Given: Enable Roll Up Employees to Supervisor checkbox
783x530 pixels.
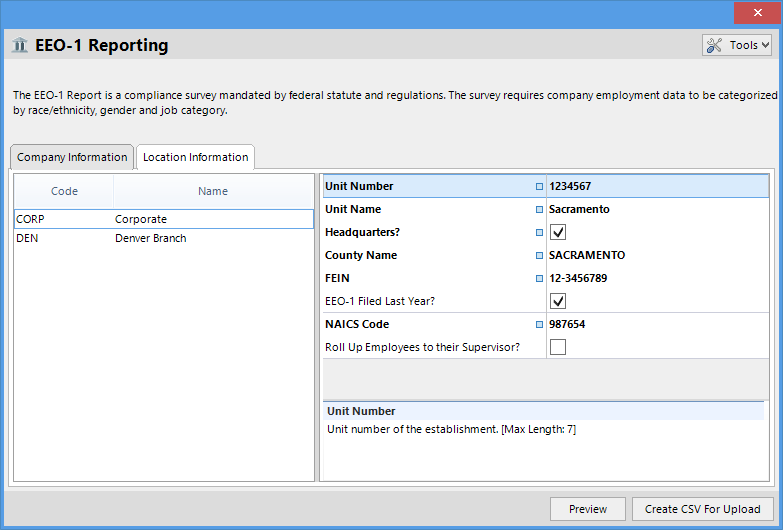Looking at the screenshot, I should pyautogui.click(x=558, y=347).
